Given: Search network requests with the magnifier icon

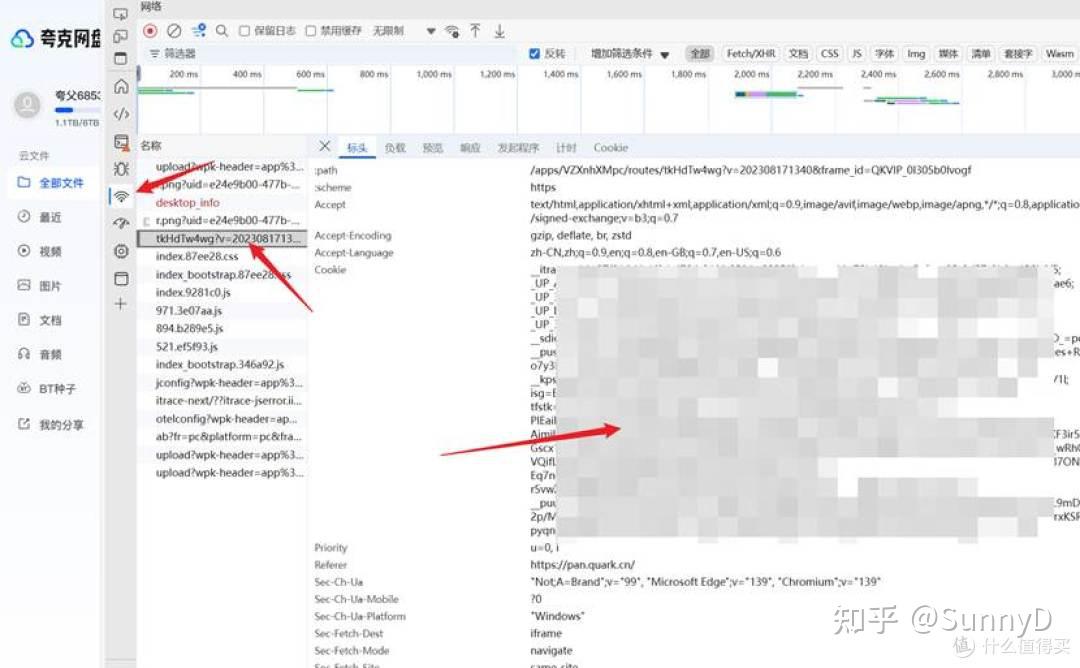Looking at the screenshot, I should (220, 30).
